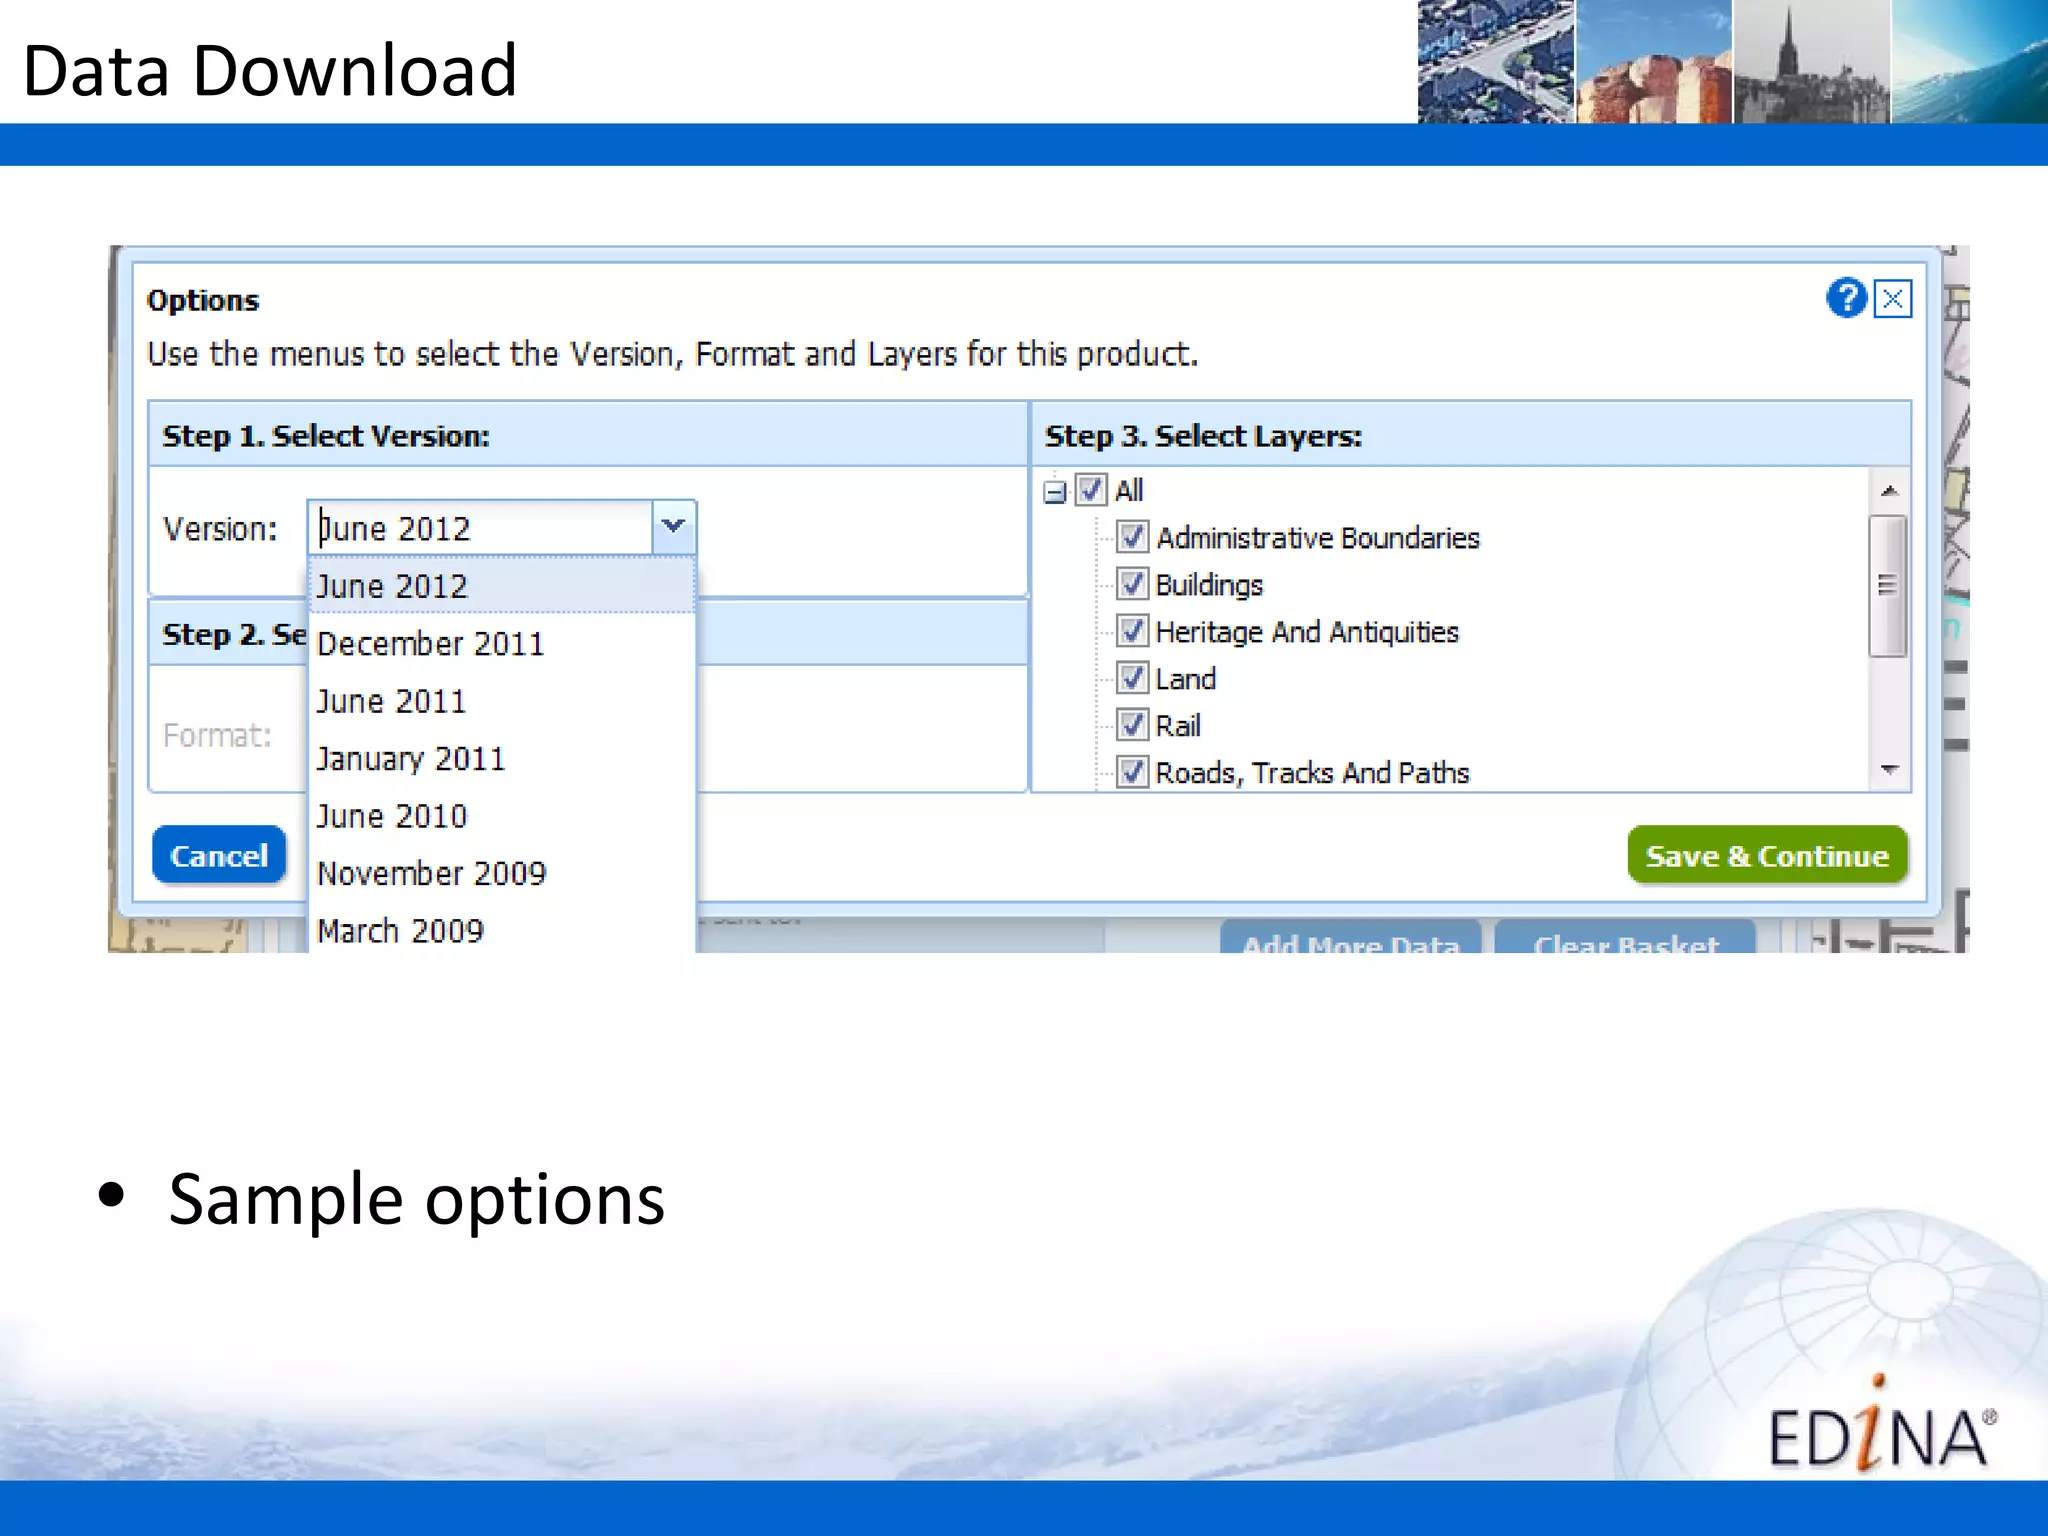Open the blue help question-mark icon
This screenshot has height=1536, width=2048.
[x=1846, y=298]
